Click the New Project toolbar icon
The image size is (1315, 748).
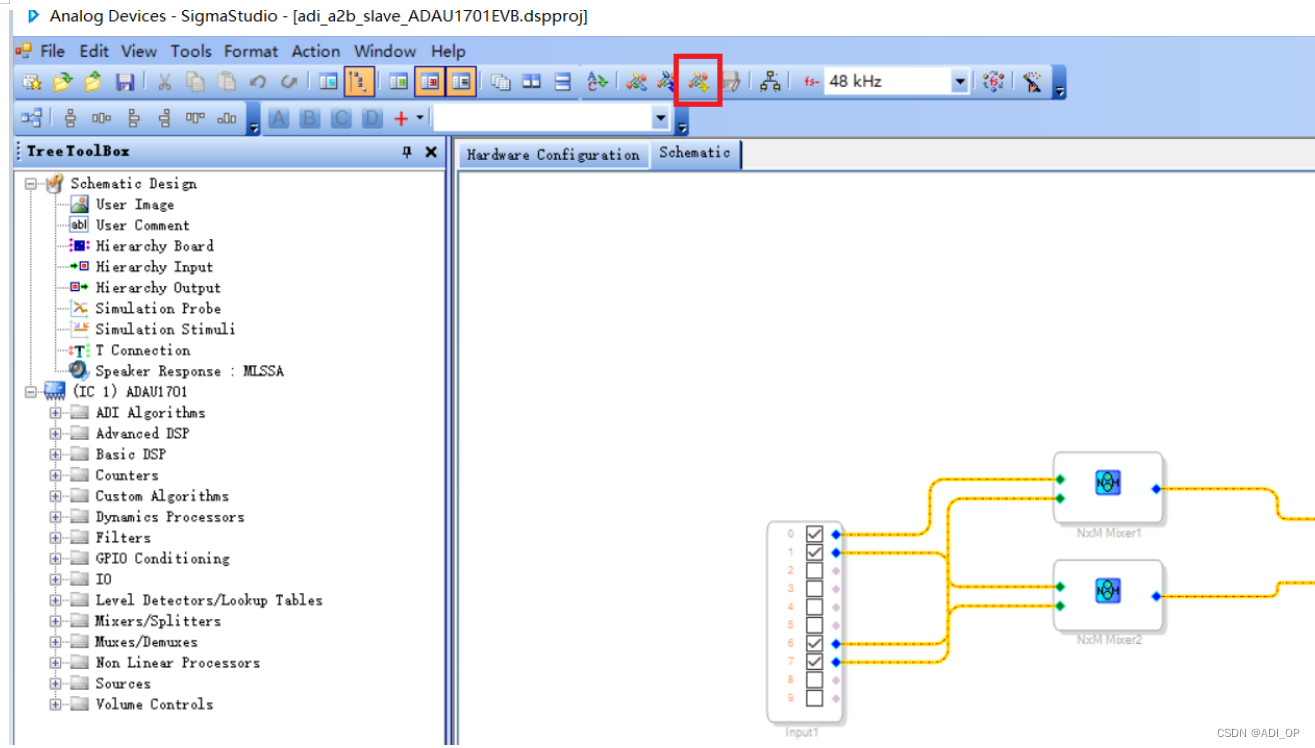pos(32,82)
